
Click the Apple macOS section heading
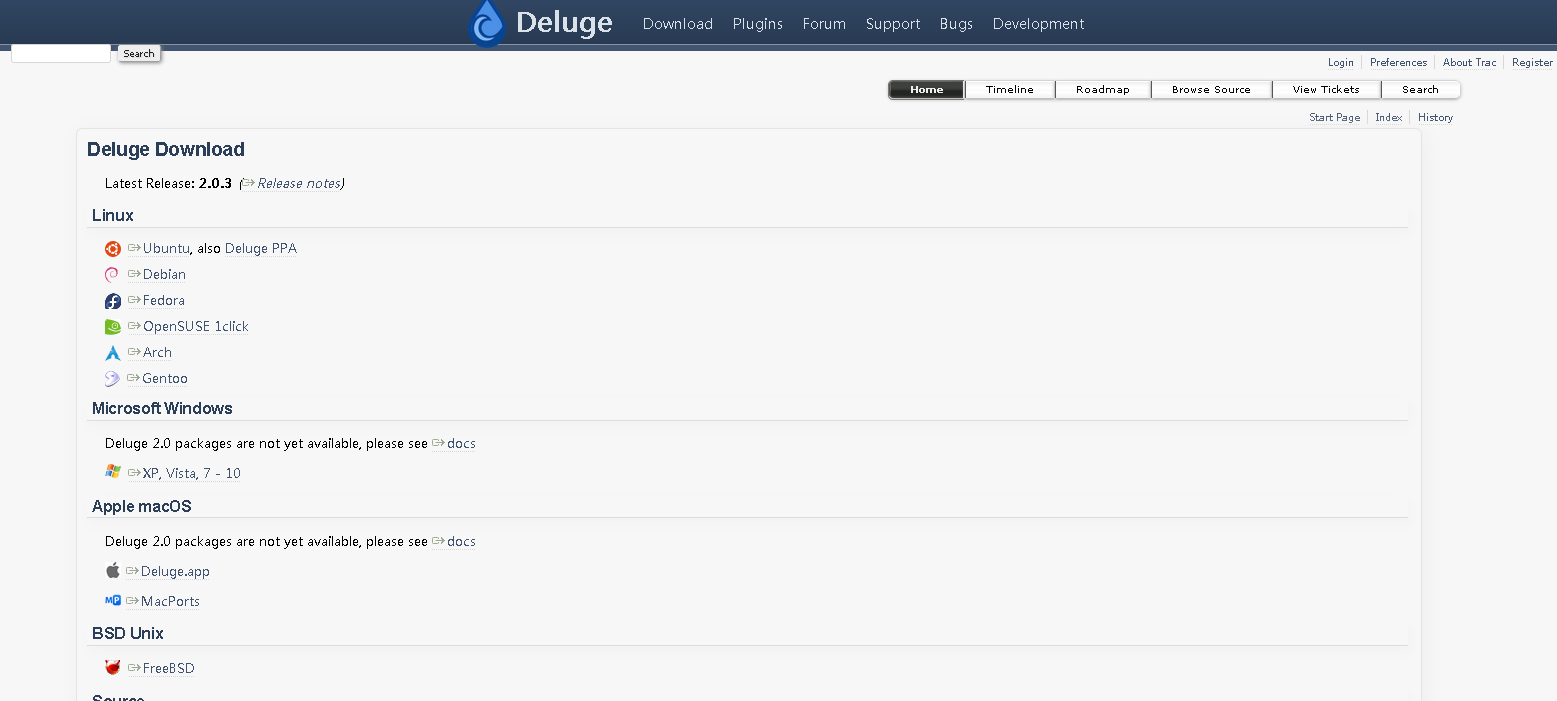[x=142, y=507]
